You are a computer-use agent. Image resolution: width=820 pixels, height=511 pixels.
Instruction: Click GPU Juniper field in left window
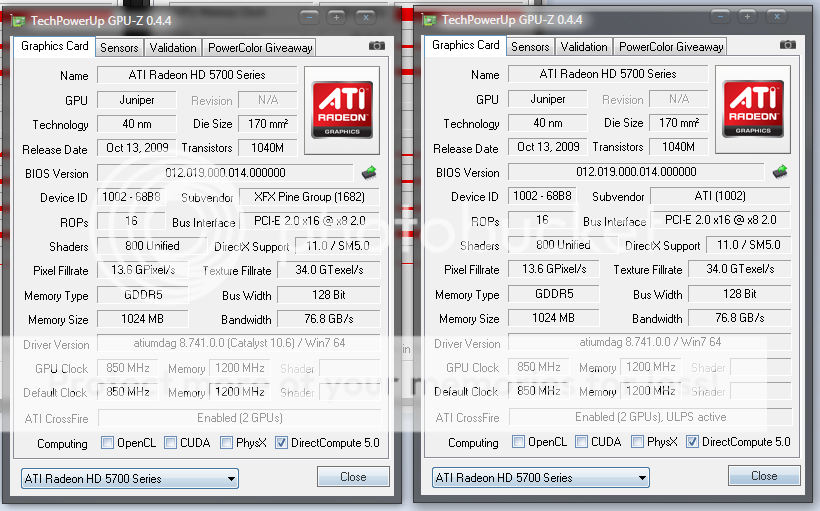coord(136,100)
